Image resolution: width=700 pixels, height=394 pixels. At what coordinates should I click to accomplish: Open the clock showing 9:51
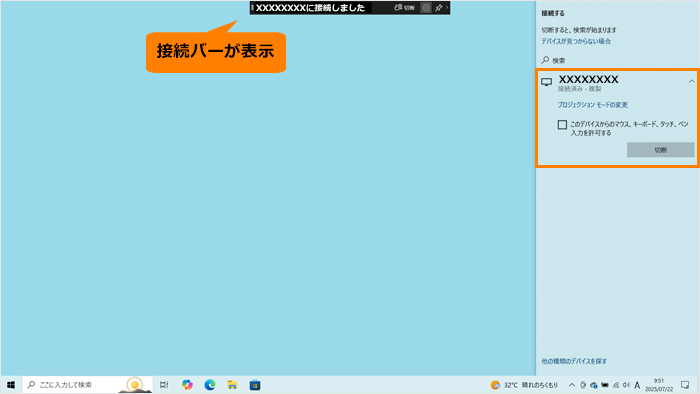pyautogui.click(x=658, y=385)
